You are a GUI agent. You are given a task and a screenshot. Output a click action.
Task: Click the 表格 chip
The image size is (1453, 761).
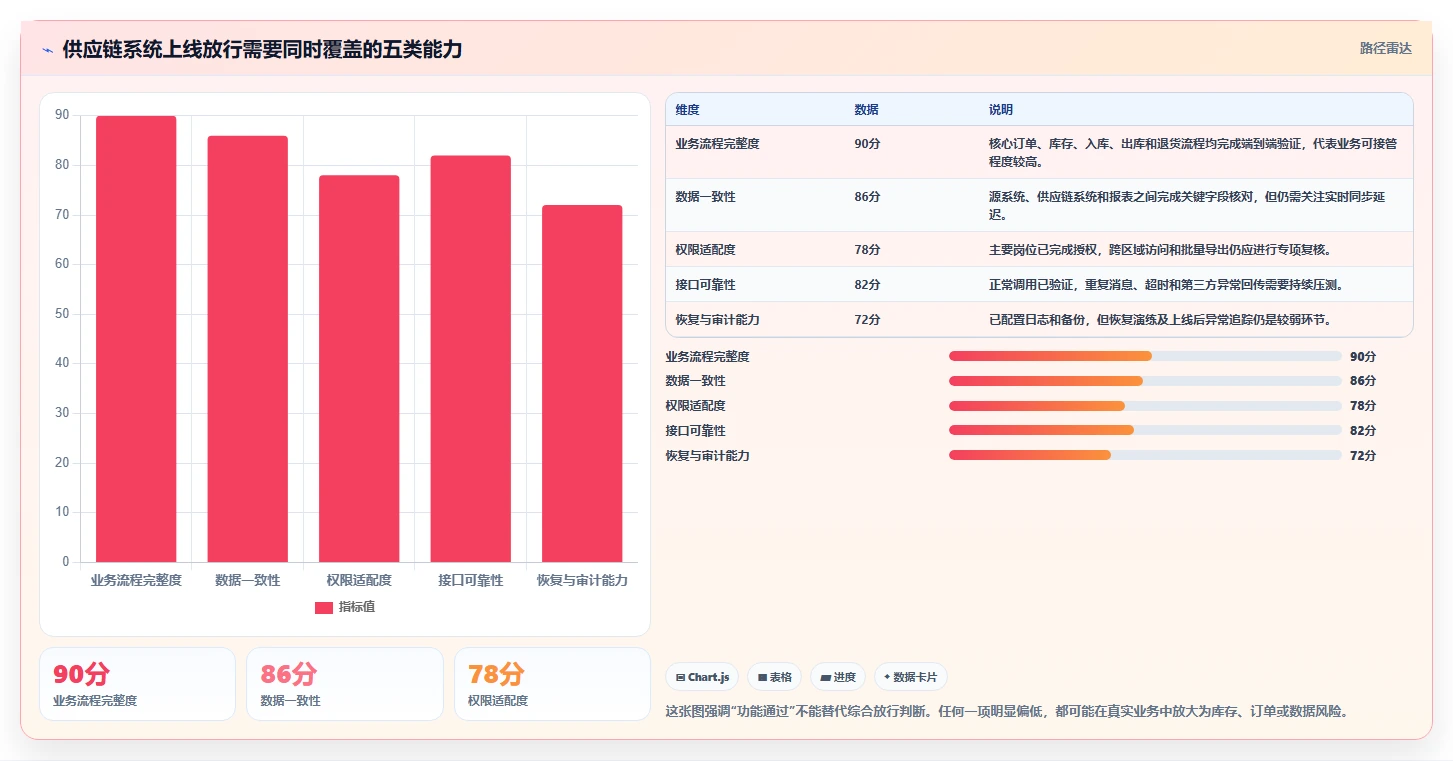[774, 677]
